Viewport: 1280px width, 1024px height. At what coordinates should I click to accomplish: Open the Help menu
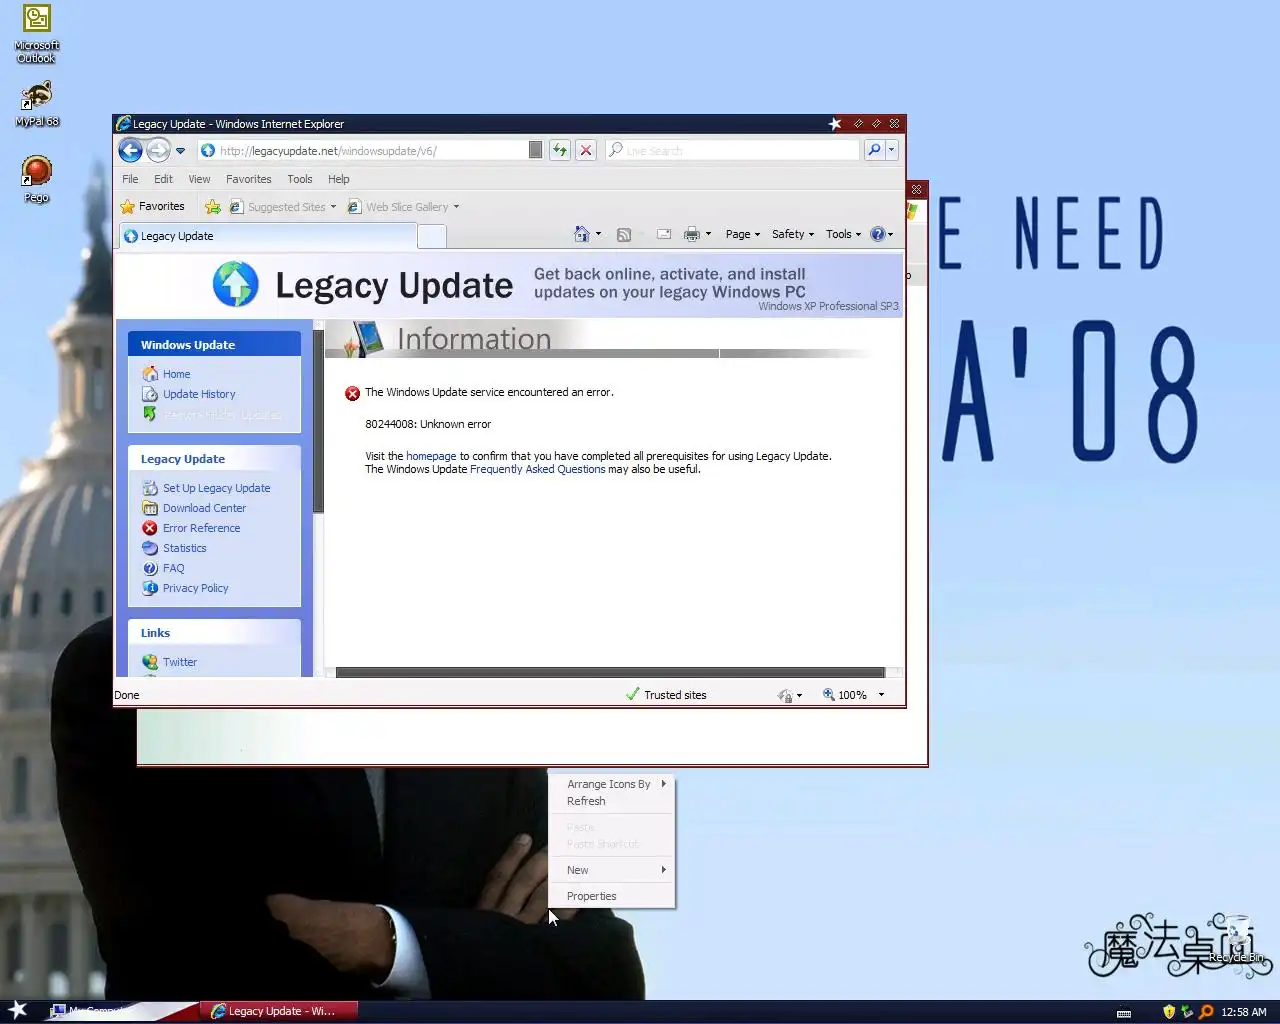pos(339,179)
